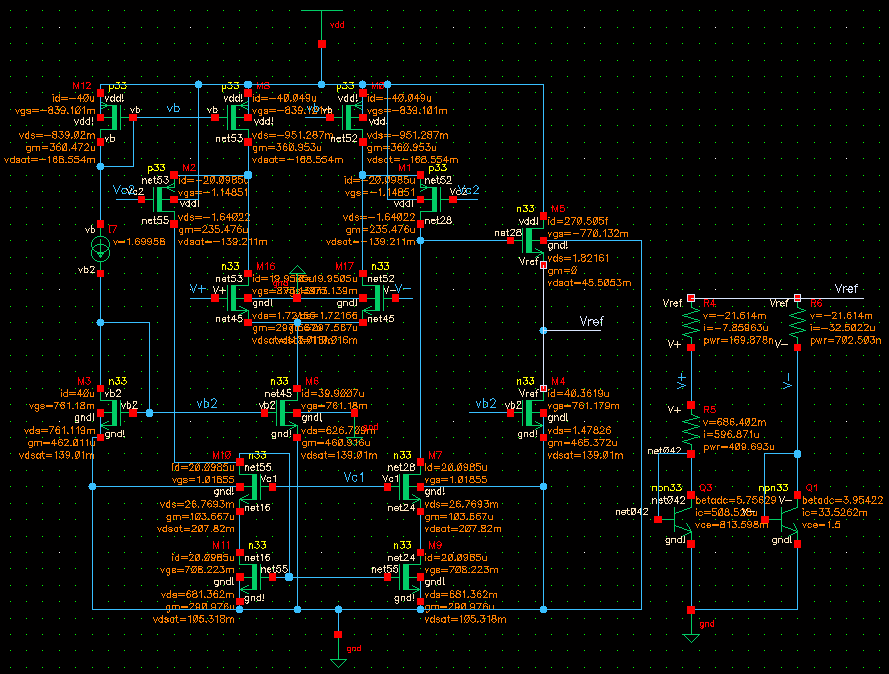The image size is (889, 674).
Task: Select resistor R4 symbol
Action: 691,323
